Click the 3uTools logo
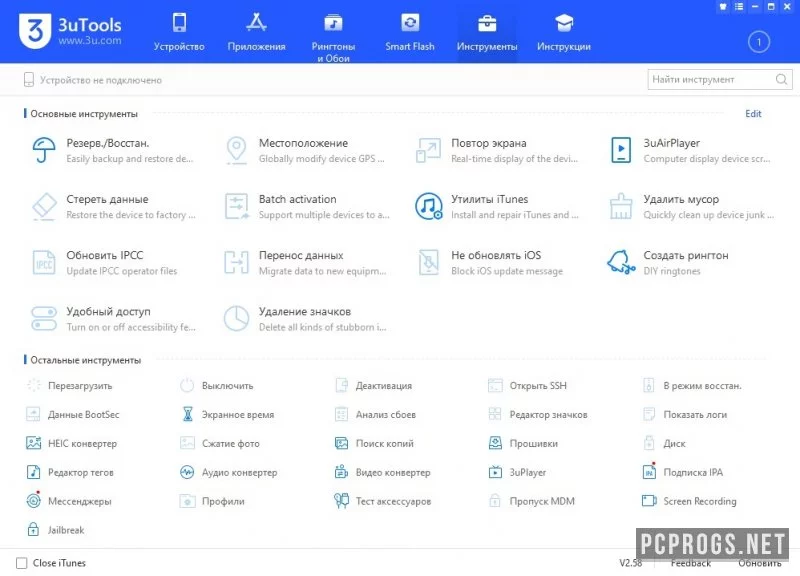The height and width of the screenshot is (576, 800). [70, 31]
